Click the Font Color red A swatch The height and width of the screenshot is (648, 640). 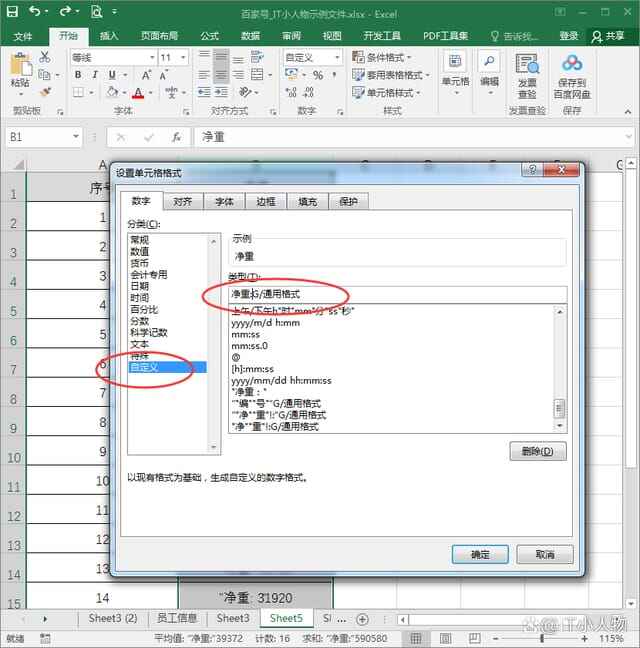tap(138, 93)
